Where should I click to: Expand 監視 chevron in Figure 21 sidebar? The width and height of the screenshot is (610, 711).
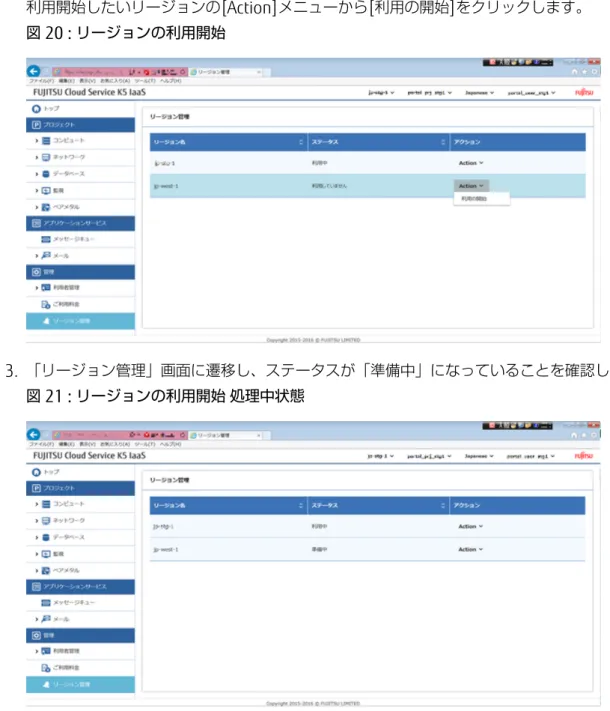point(37,554)
